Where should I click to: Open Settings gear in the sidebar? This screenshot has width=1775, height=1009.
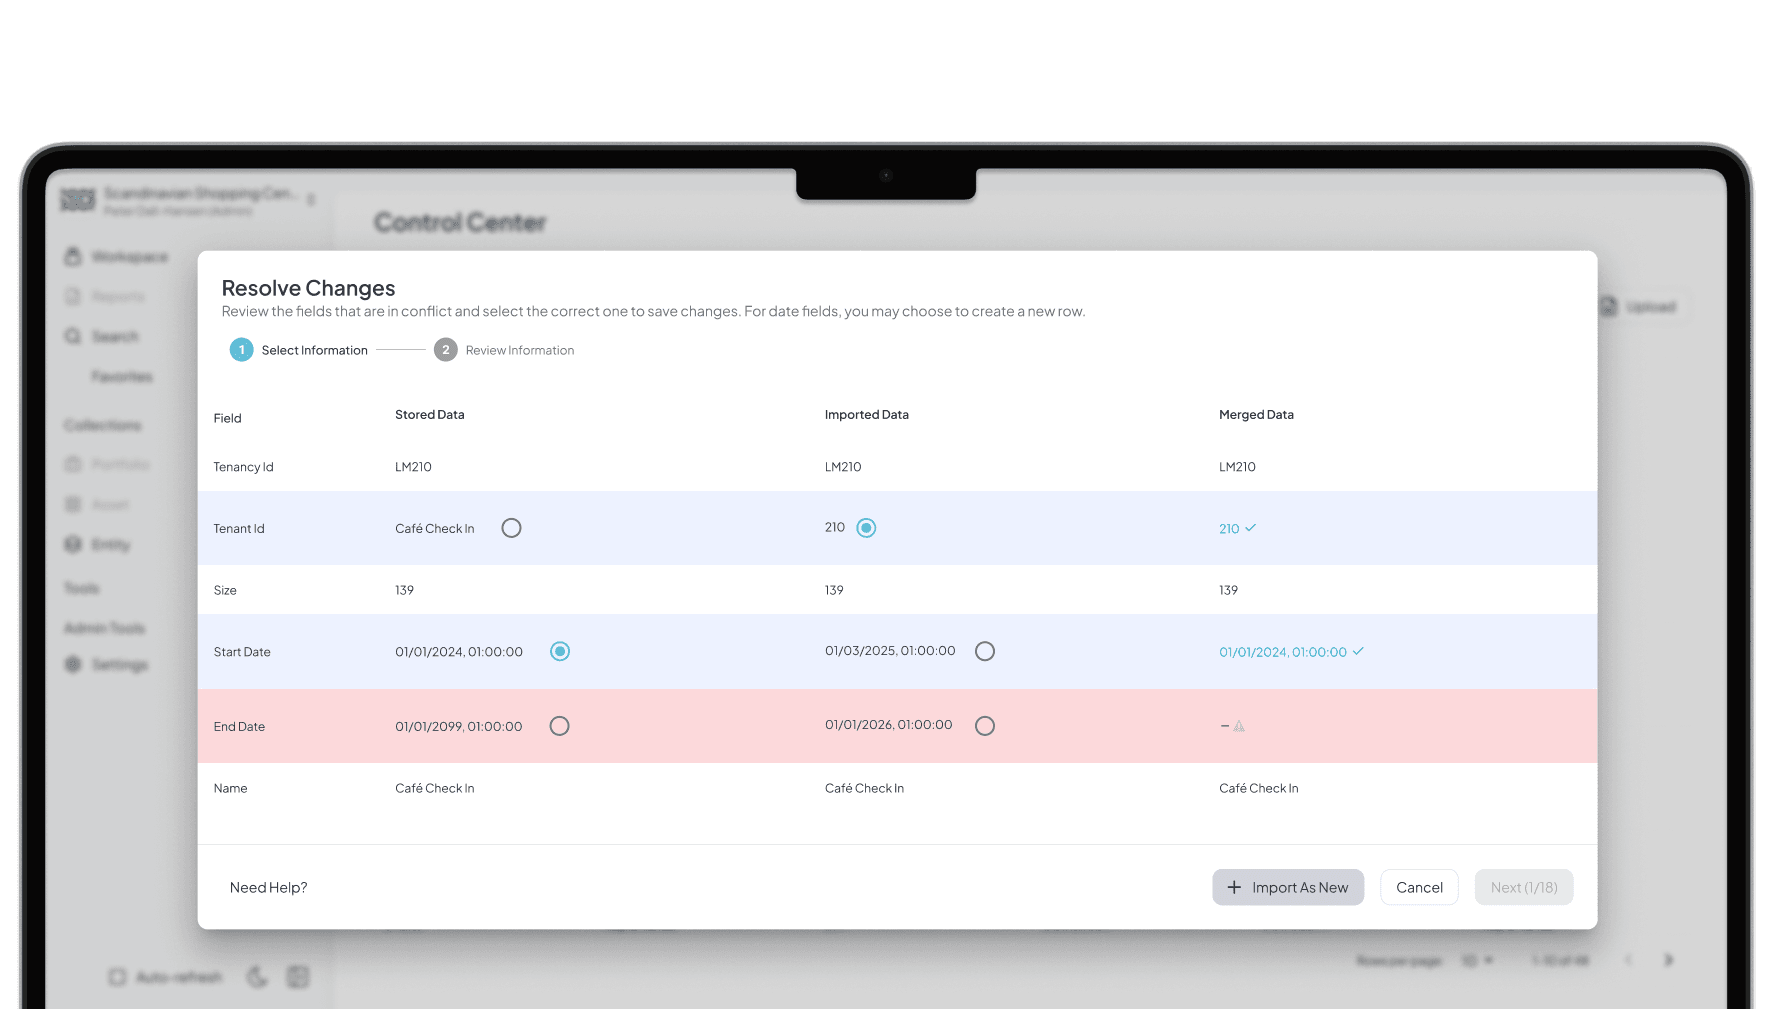[73, 665]
